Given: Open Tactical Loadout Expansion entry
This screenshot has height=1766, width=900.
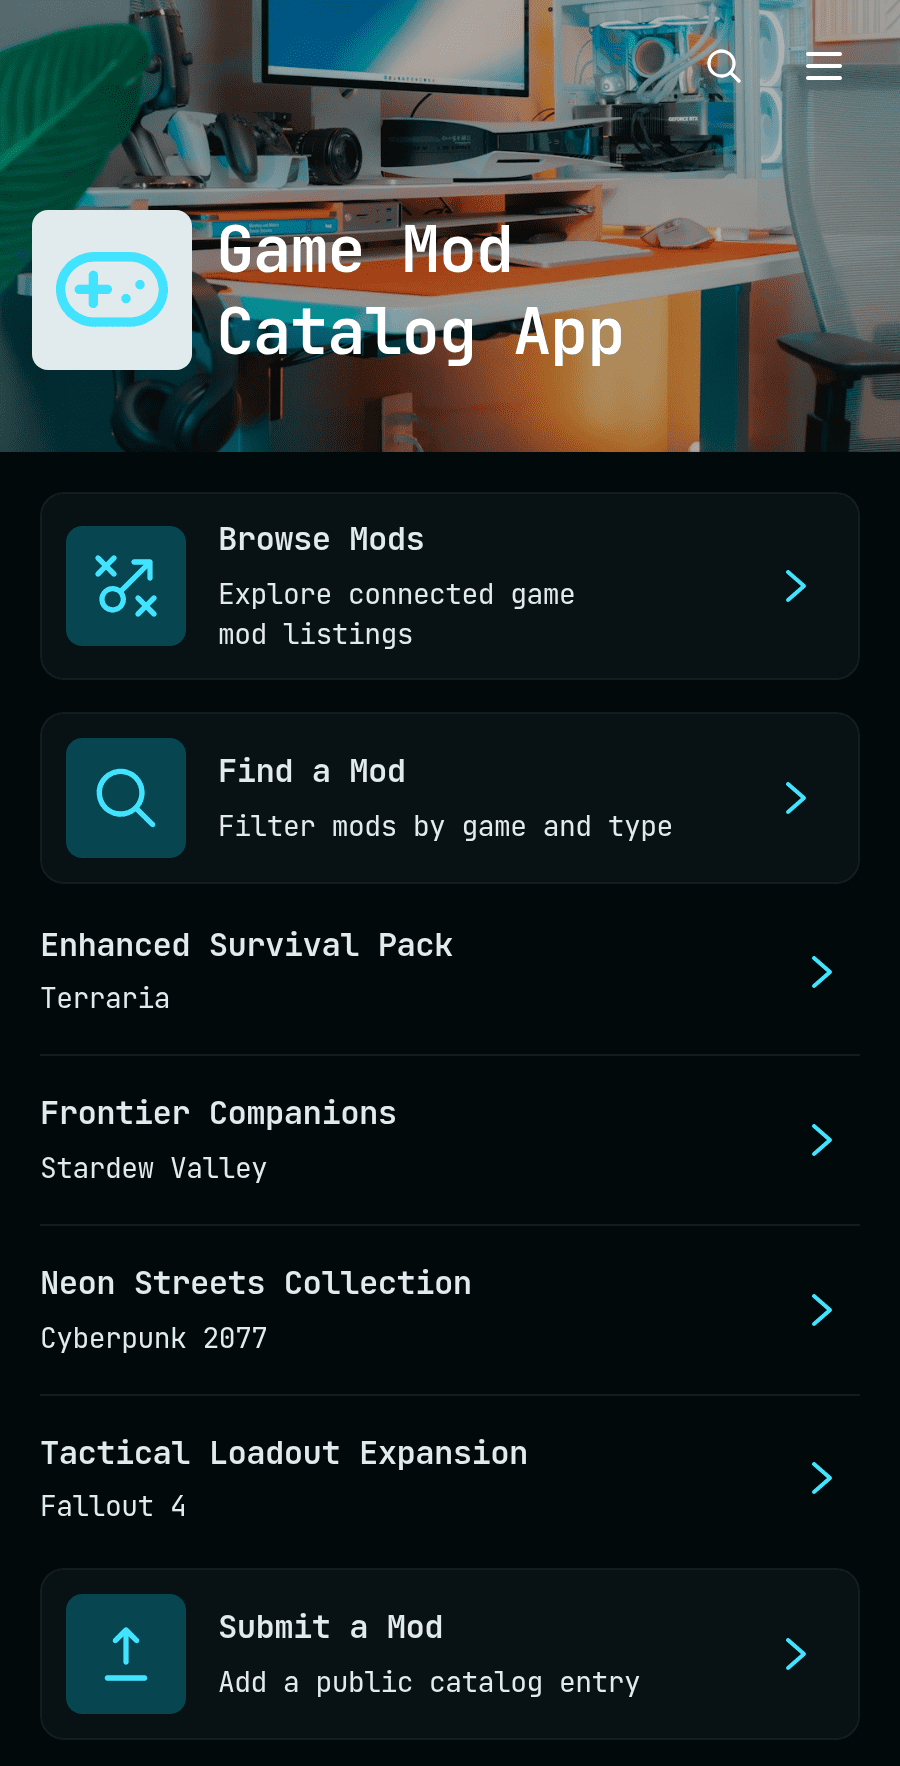Looking at the screenshot, I should pos(450,1479).
